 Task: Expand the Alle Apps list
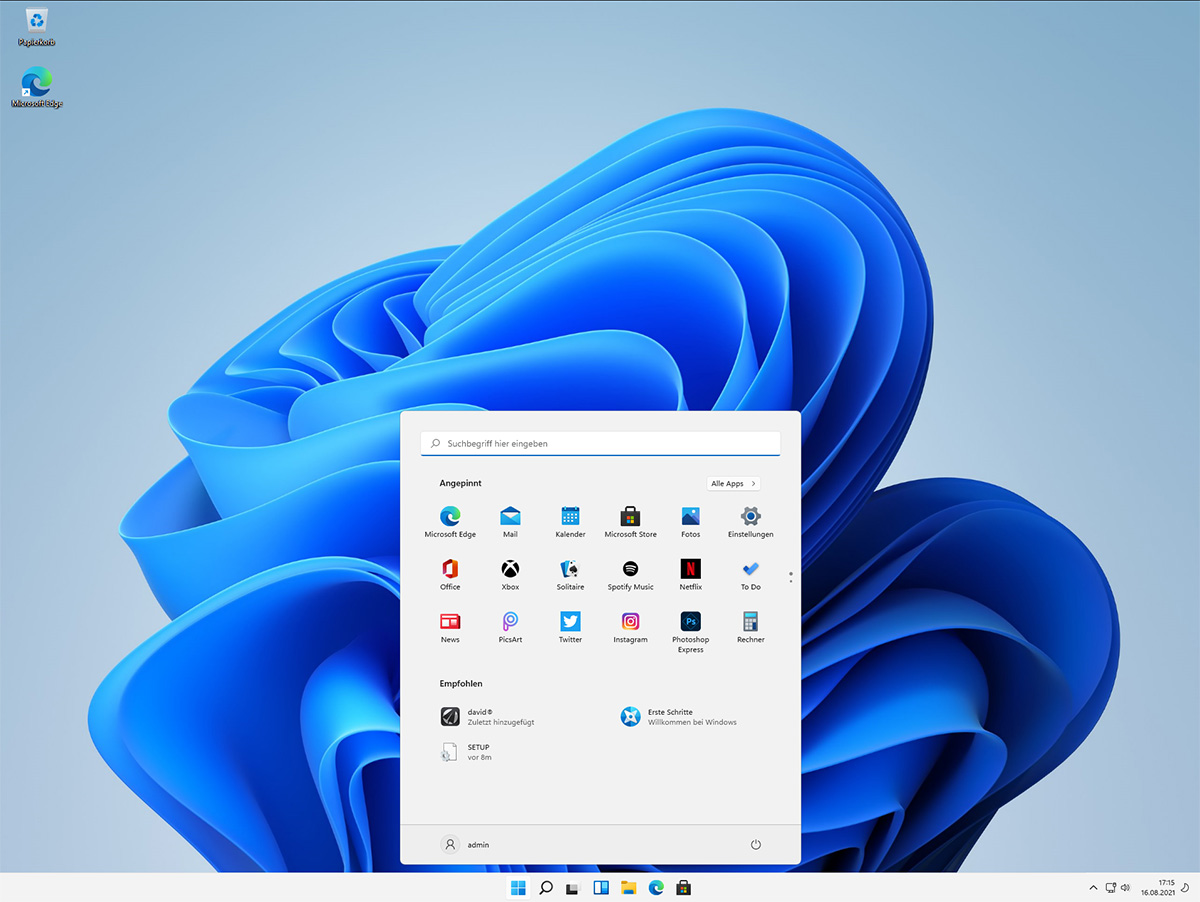pos(733,483)
